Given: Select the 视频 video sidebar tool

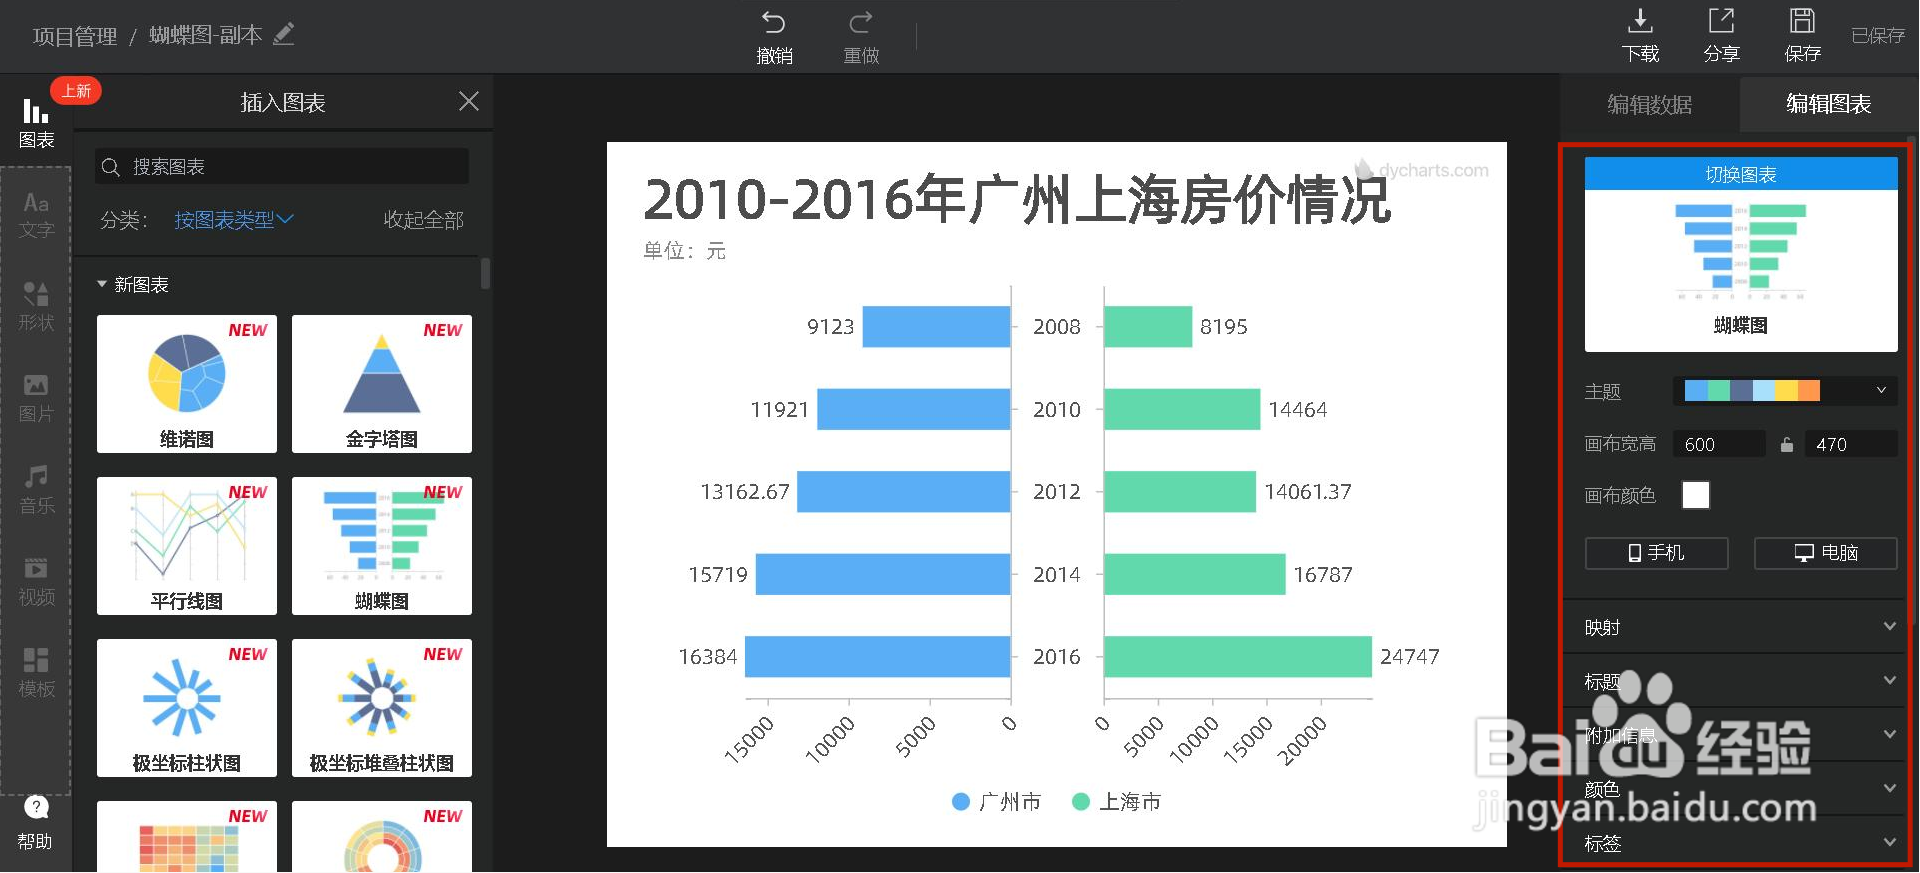Looking at the screenshot, I should tap(36, 582).
